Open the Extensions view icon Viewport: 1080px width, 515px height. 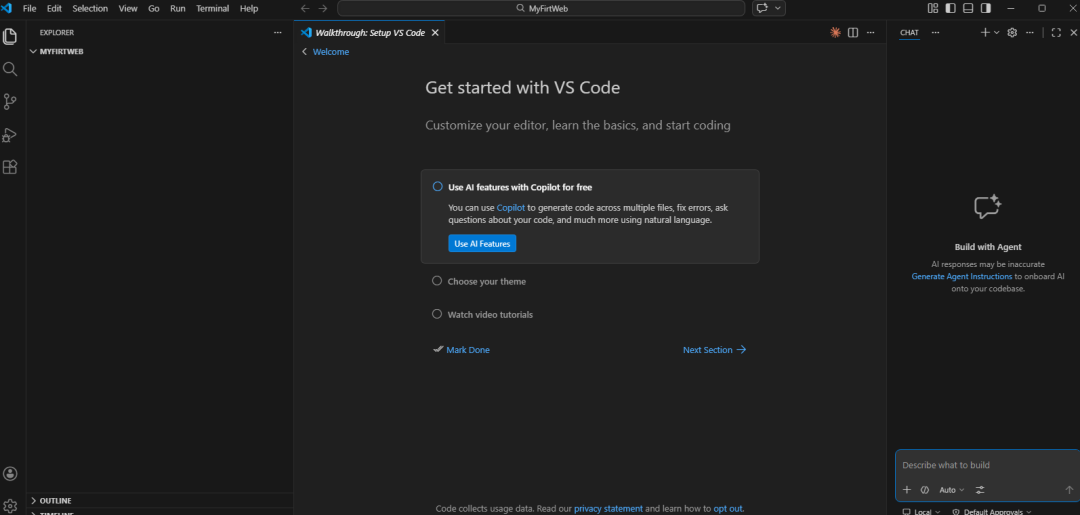[x=10, y=167]
